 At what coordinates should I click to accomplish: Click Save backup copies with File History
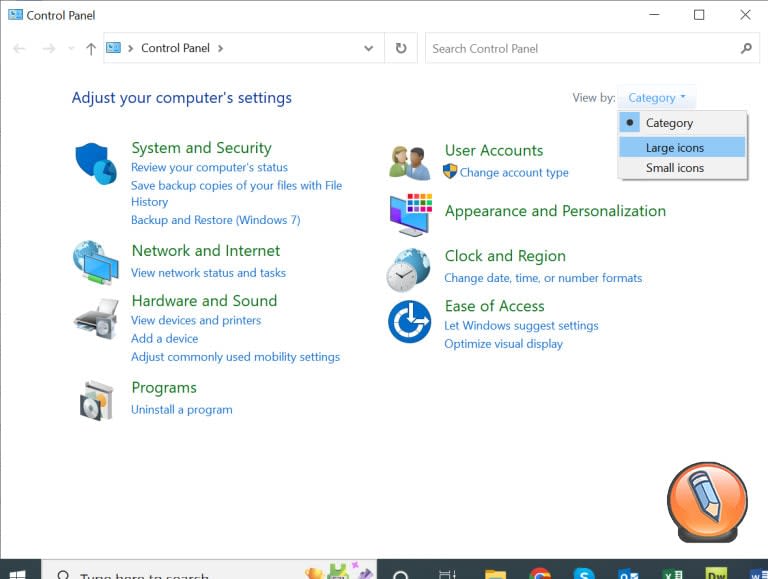click(x=236, y=193)
